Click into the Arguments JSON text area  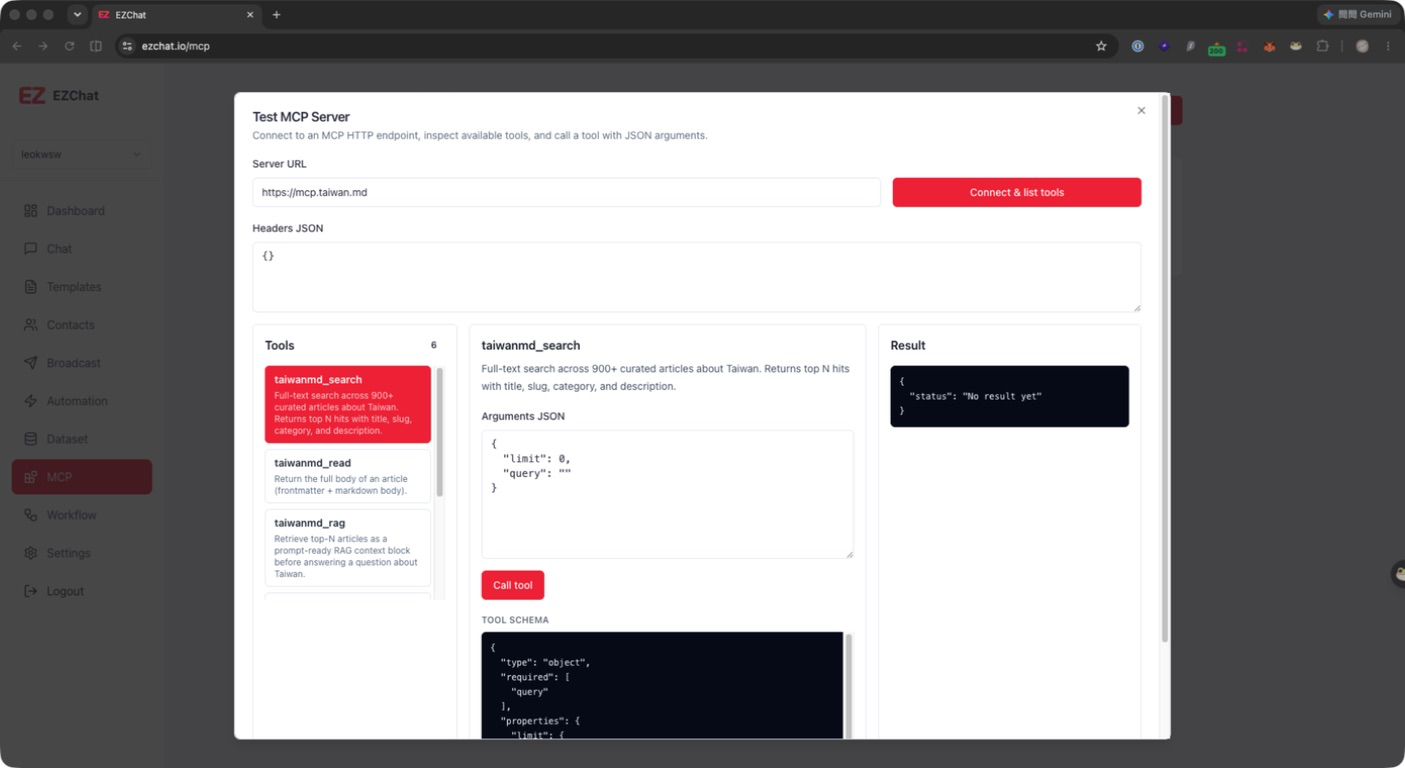[667, 495]
